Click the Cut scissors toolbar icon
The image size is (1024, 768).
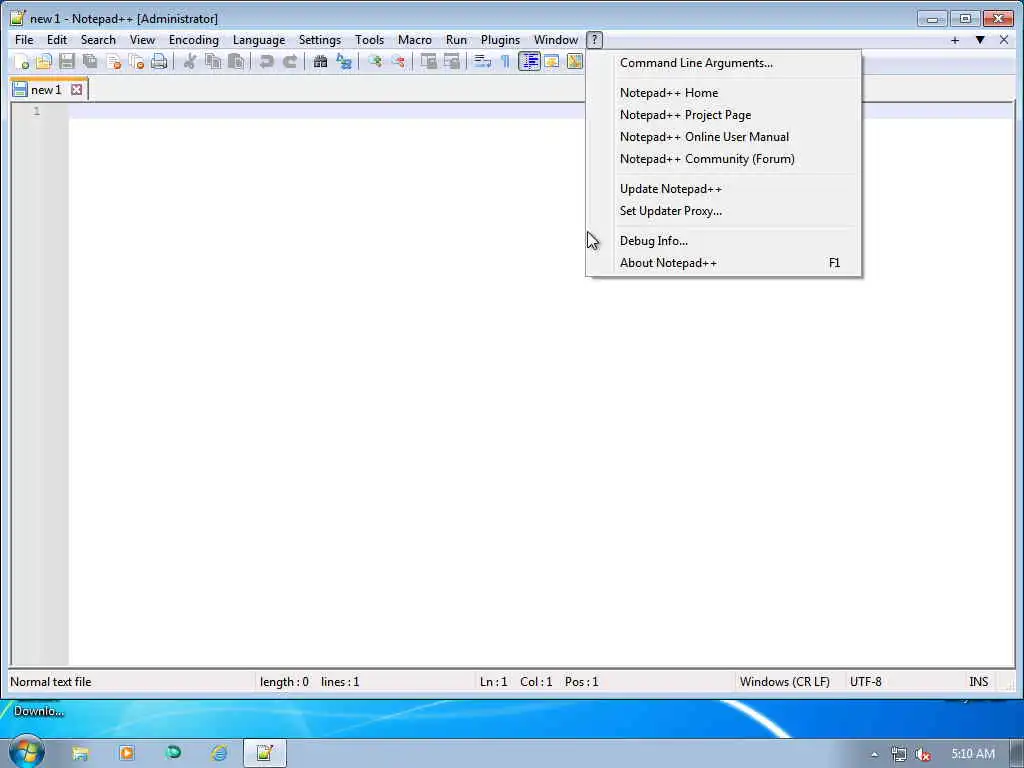[189, 62]
